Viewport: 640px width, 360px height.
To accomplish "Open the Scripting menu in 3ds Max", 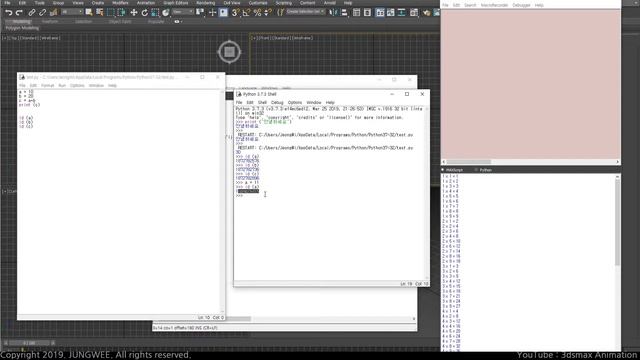I will click(284, 3).
